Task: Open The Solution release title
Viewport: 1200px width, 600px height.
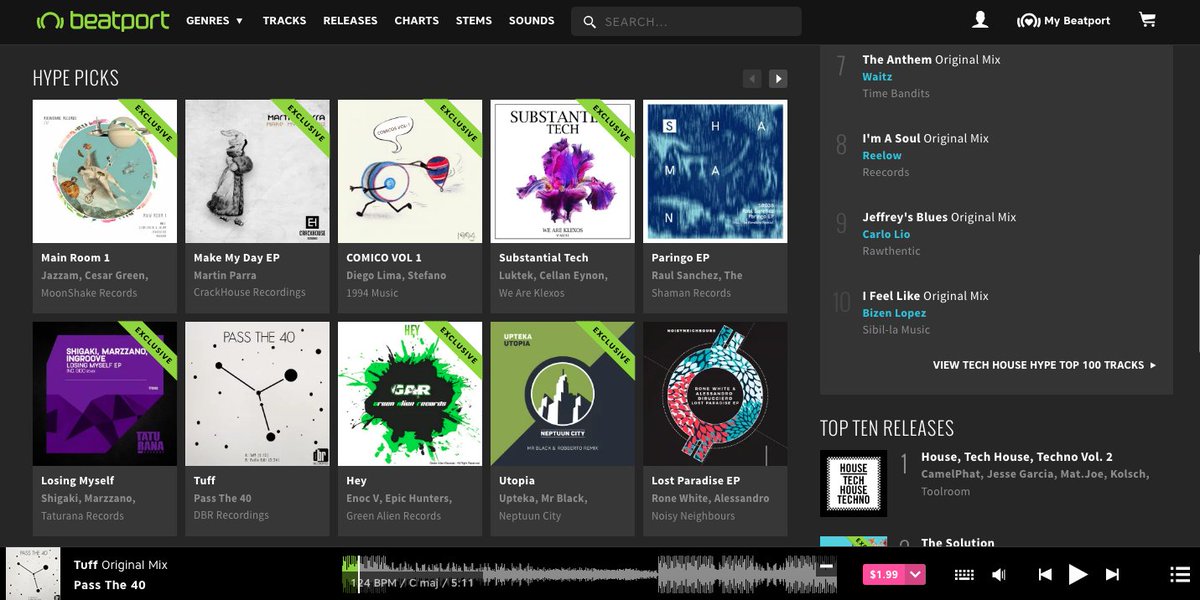Action: 958,543
